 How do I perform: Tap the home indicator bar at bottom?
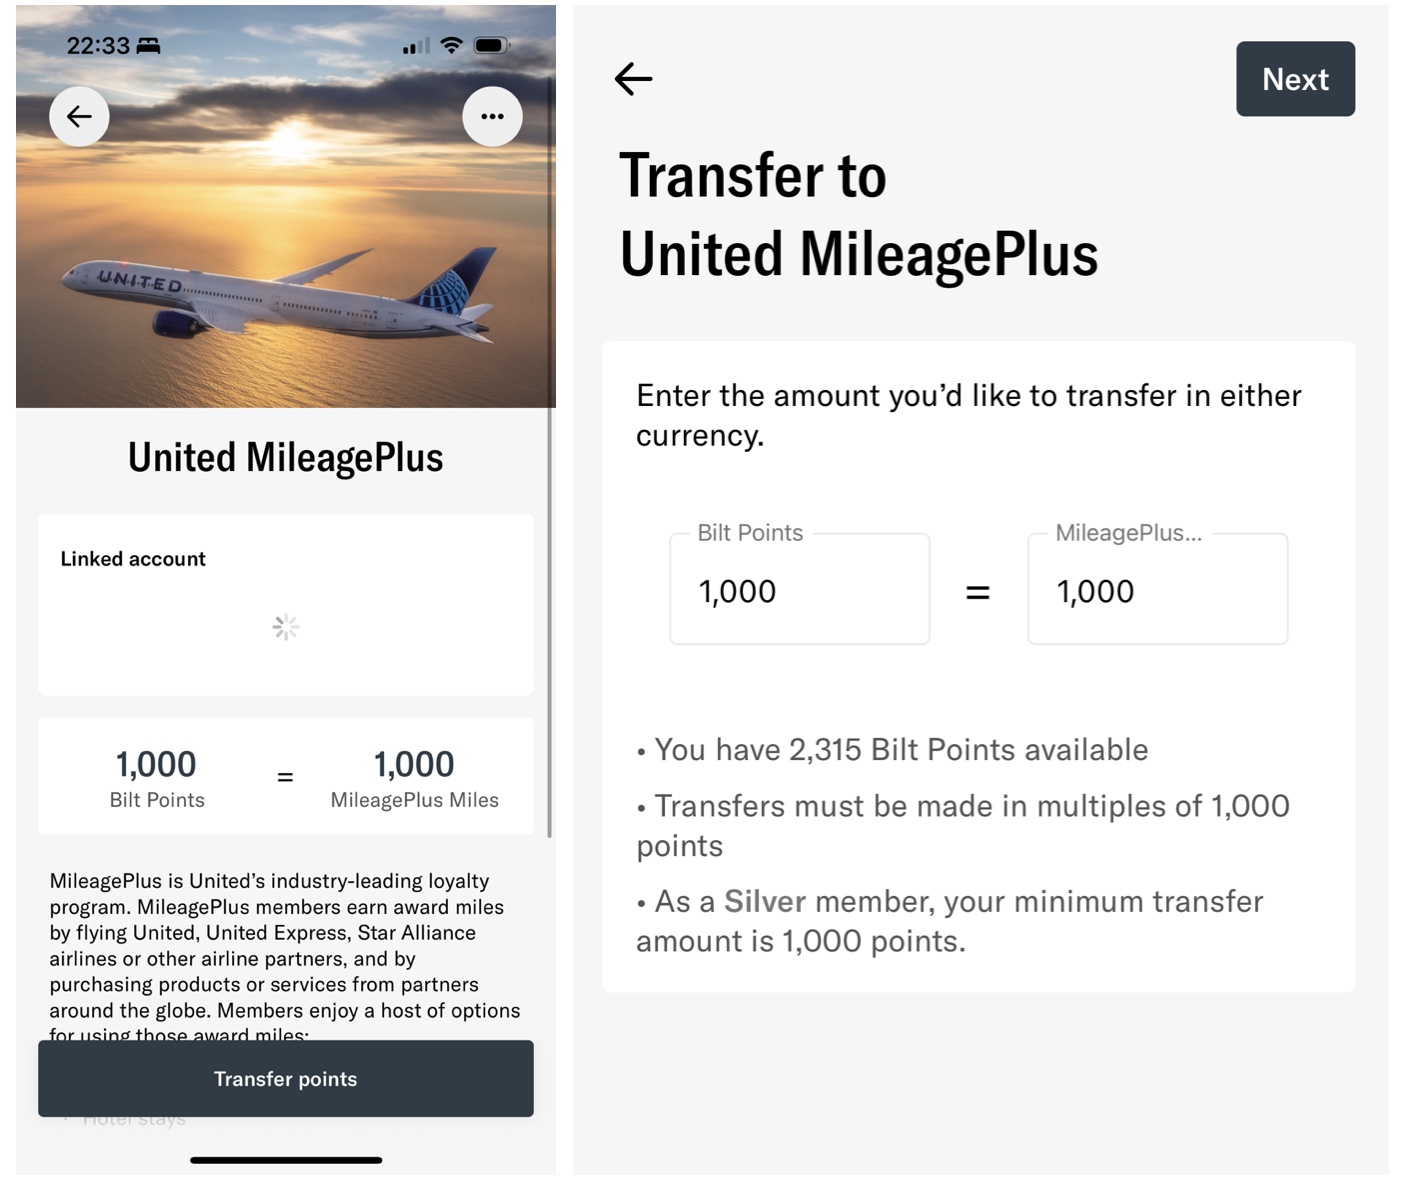286,1160
